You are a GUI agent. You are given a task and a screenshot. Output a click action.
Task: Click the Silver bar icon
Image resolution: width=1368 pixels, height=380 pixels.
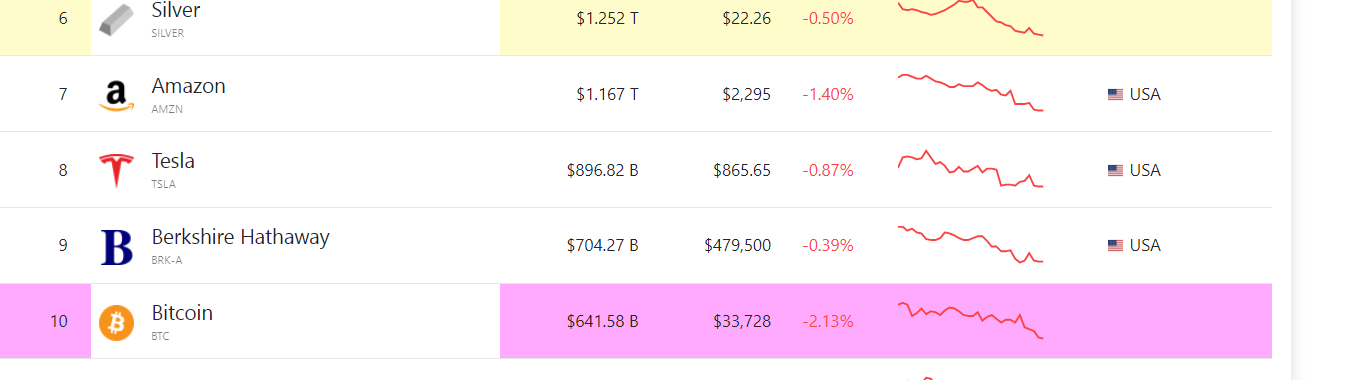[x=116, y=18]
